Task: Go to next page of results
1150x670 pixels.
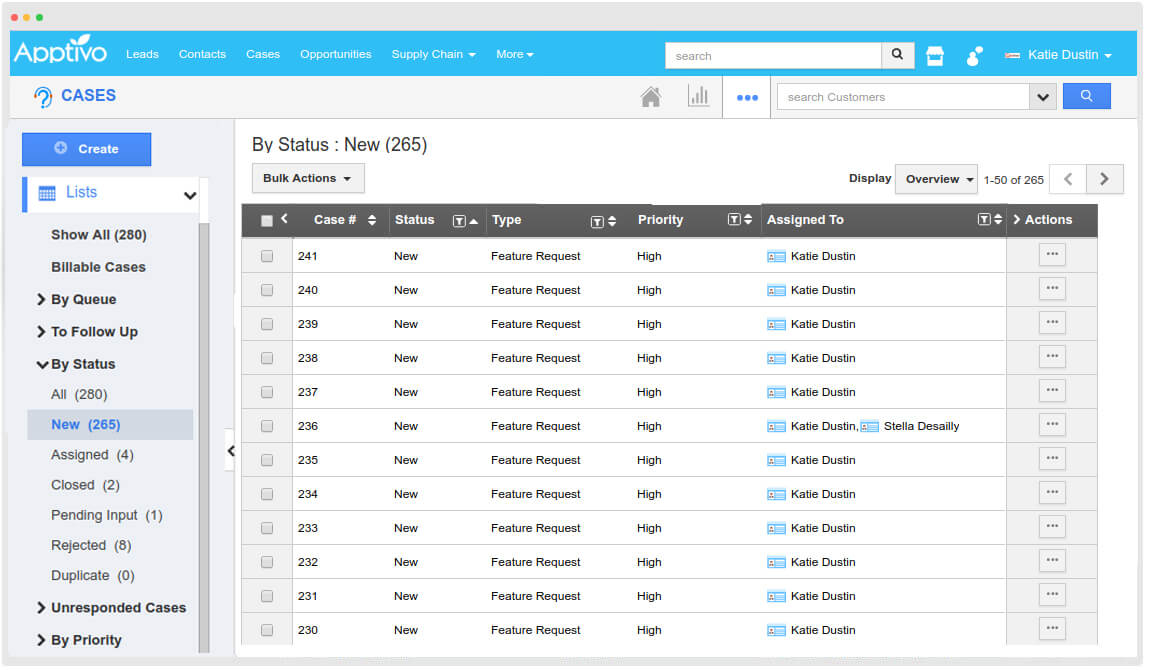Action: pyautogui.click(x=1104, y=179)
